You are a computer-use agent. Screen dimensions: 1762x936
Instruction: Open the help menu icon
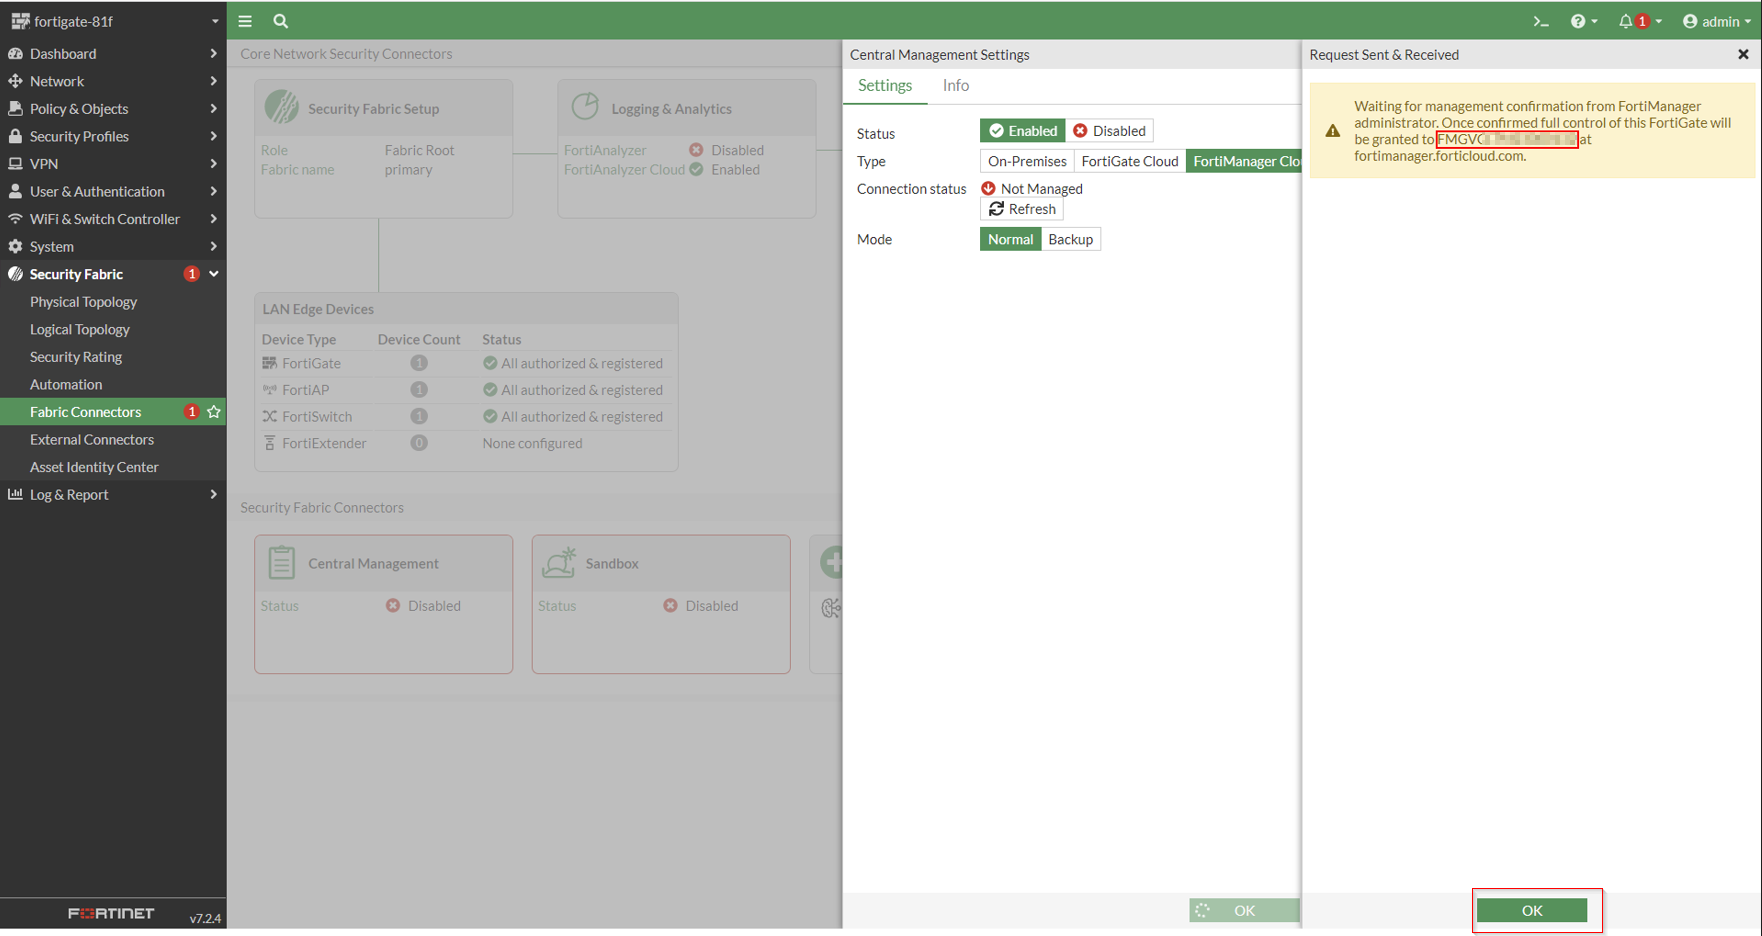point(1578,20)
